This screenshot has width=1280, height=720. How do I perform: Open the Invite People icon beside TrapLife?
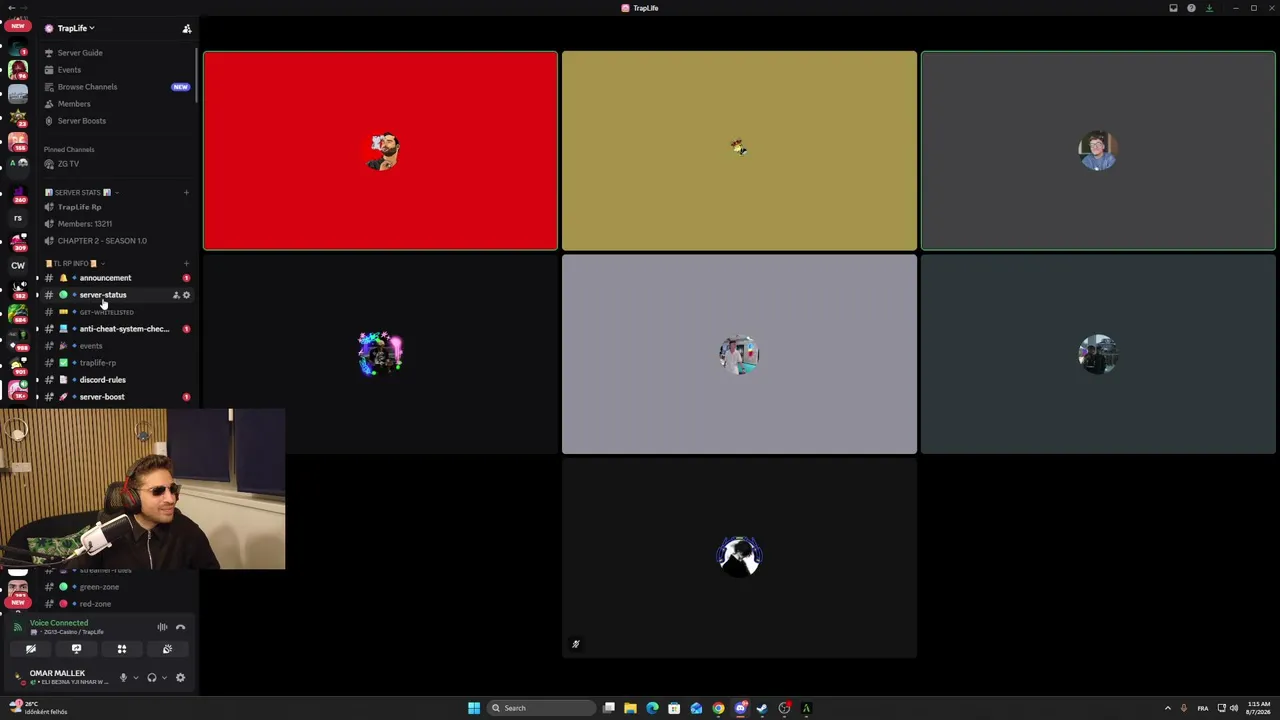tap(187, 29)
